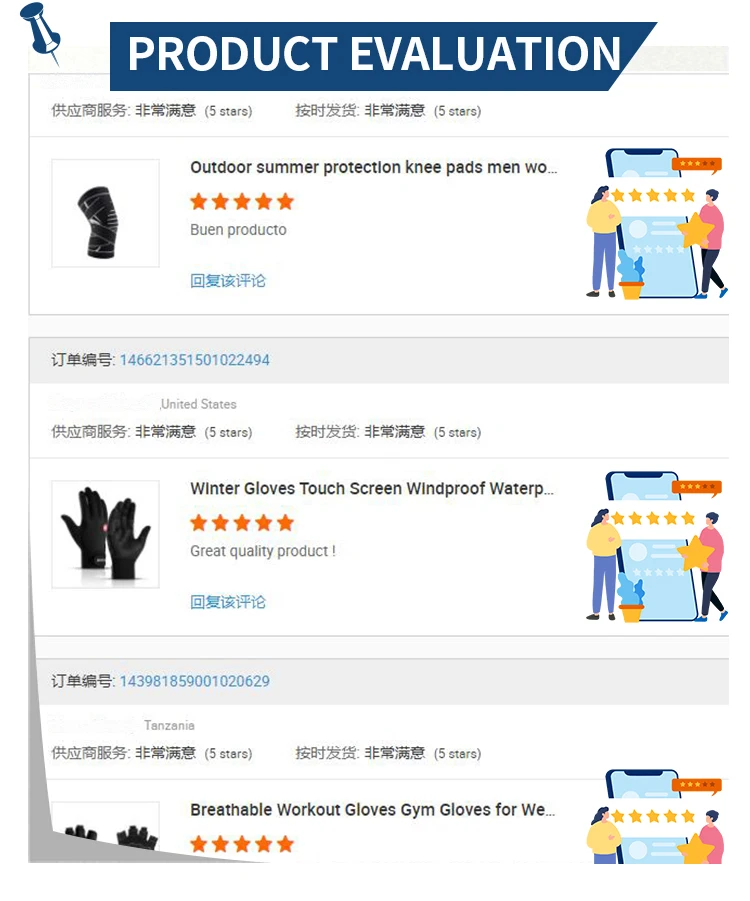
Task: Click the Winter Gloves five-star rating
Action: [x=242, y=523]
